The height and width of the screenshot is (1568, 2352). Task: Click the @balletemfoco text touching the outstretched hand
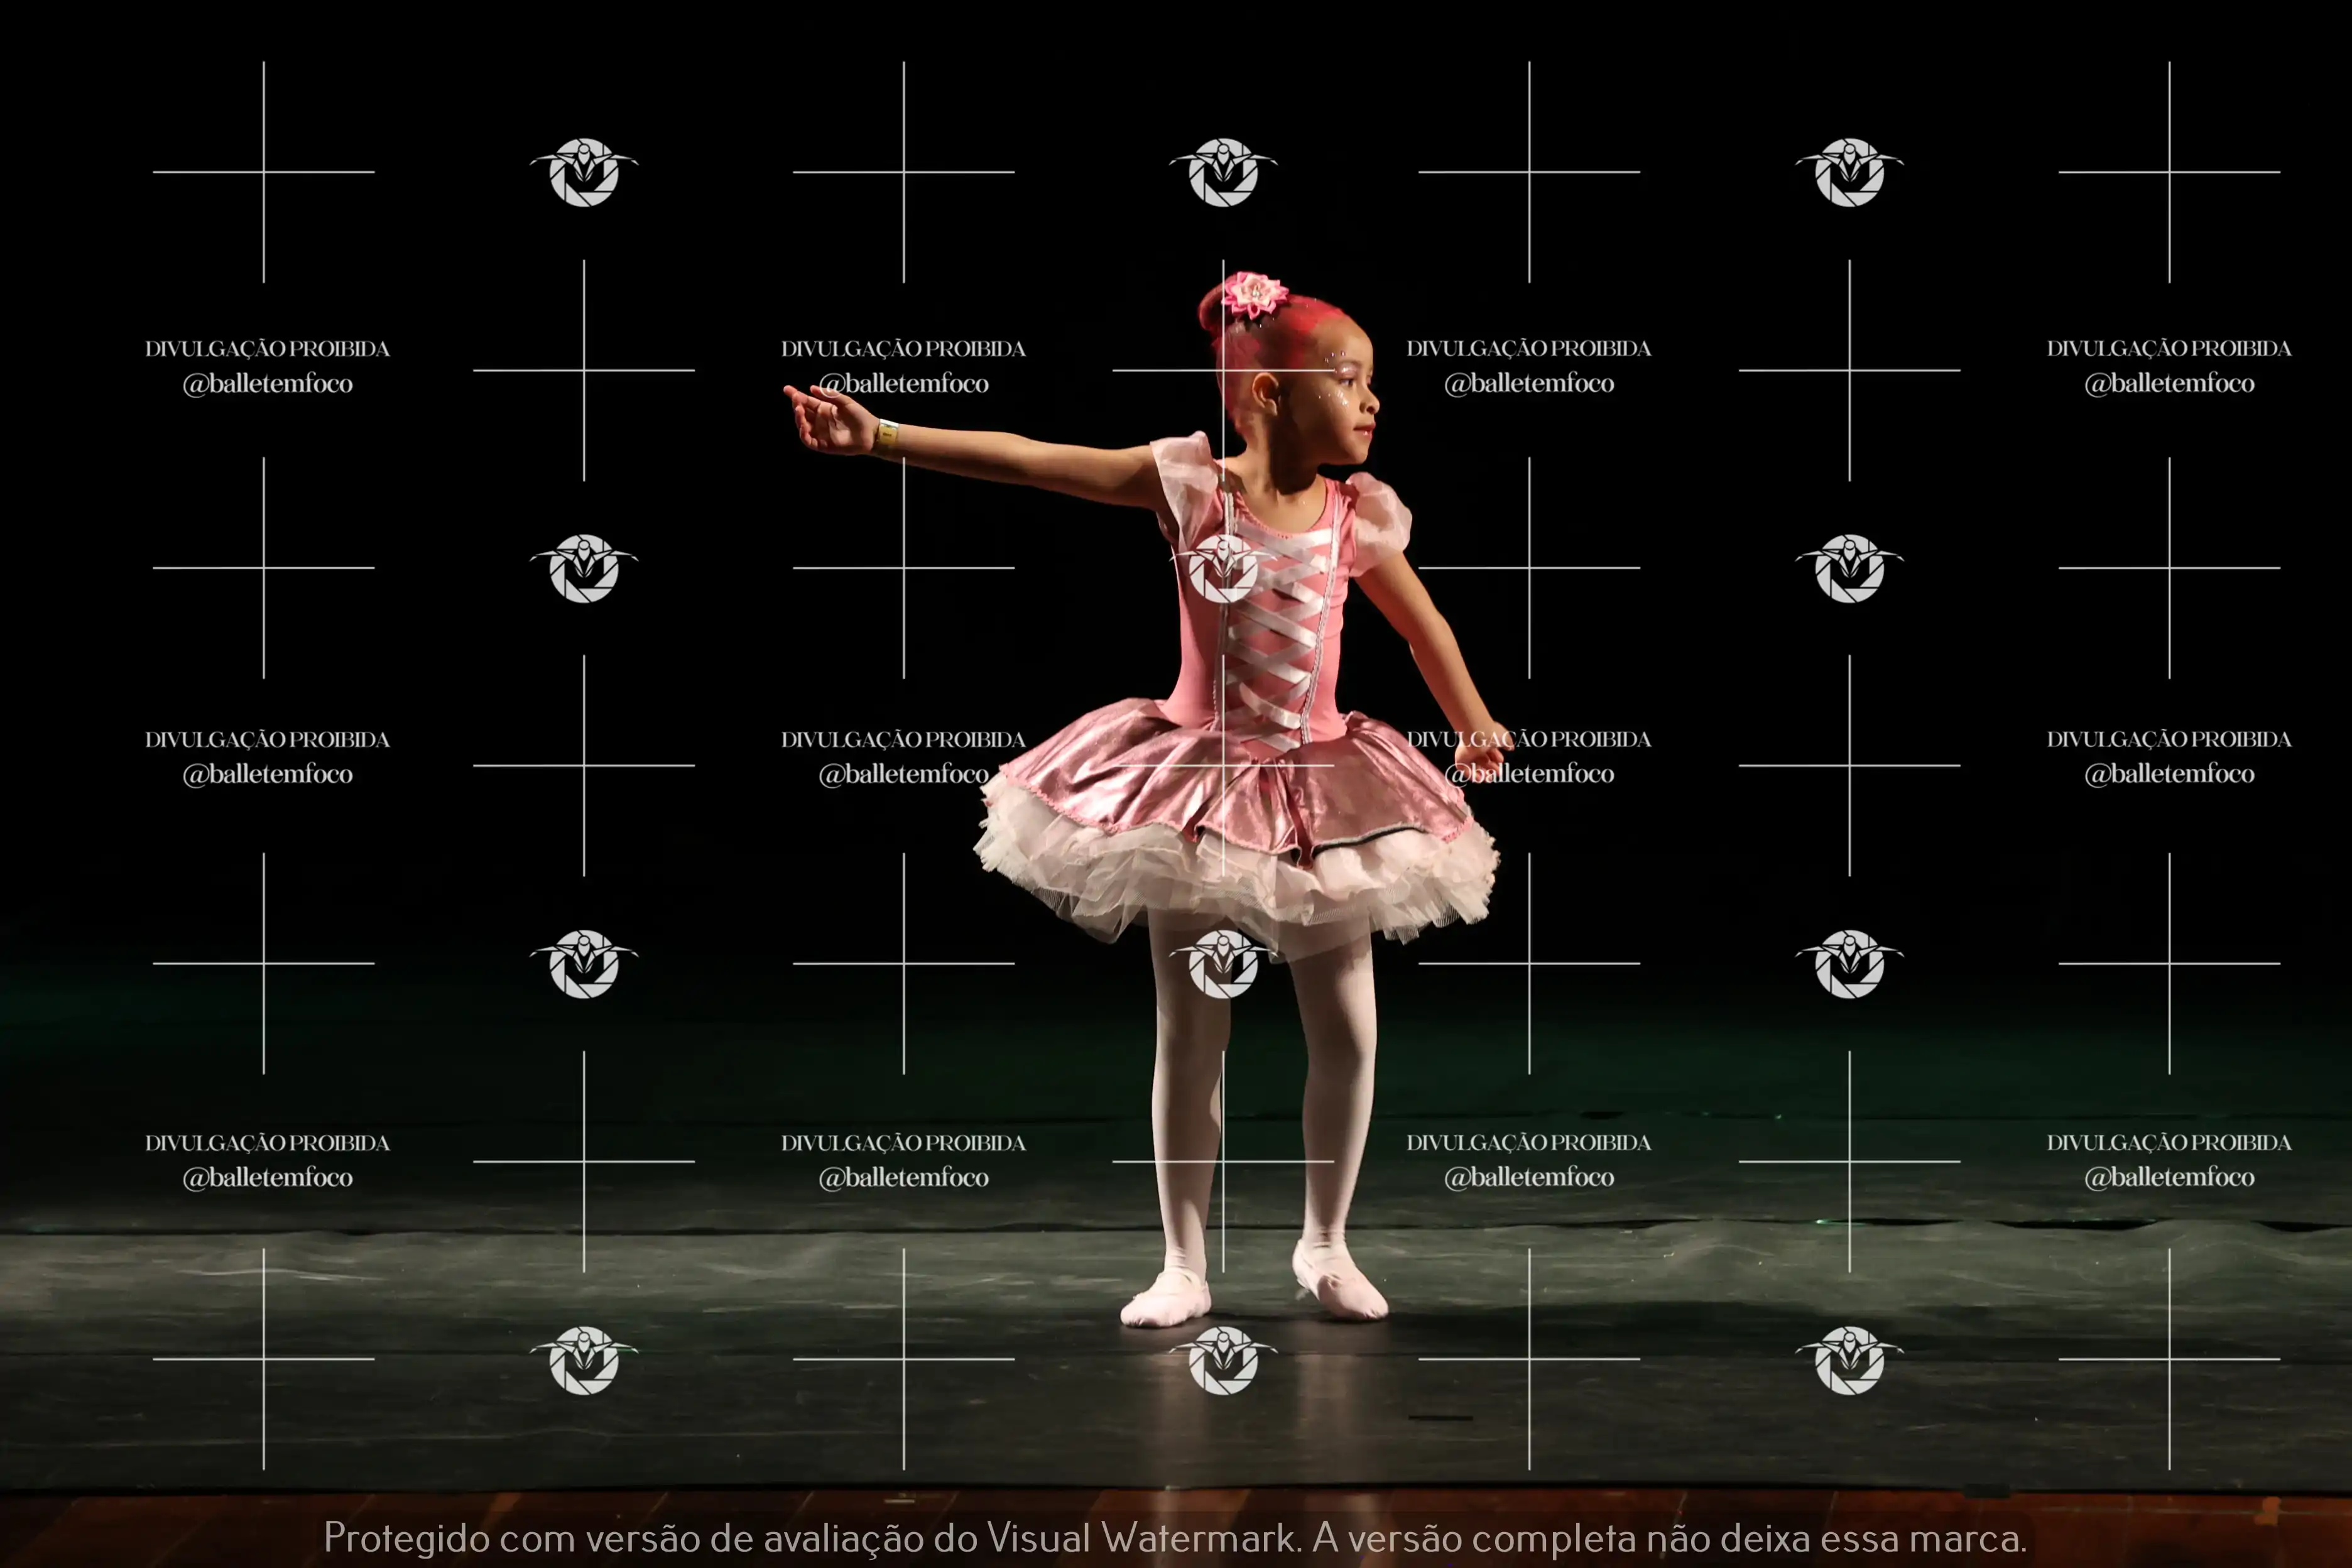[x=904, y=384]
